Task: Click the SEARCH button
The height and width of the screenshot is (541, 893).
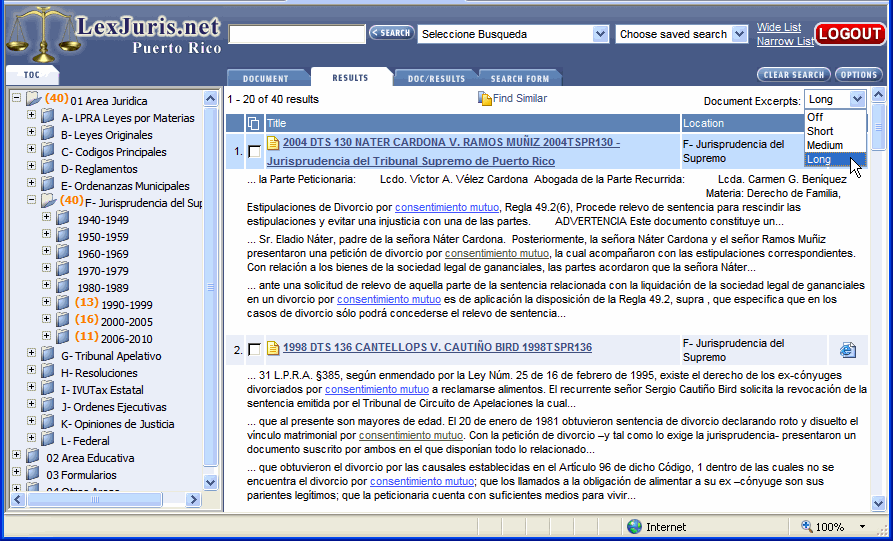Action: (391, 33)
